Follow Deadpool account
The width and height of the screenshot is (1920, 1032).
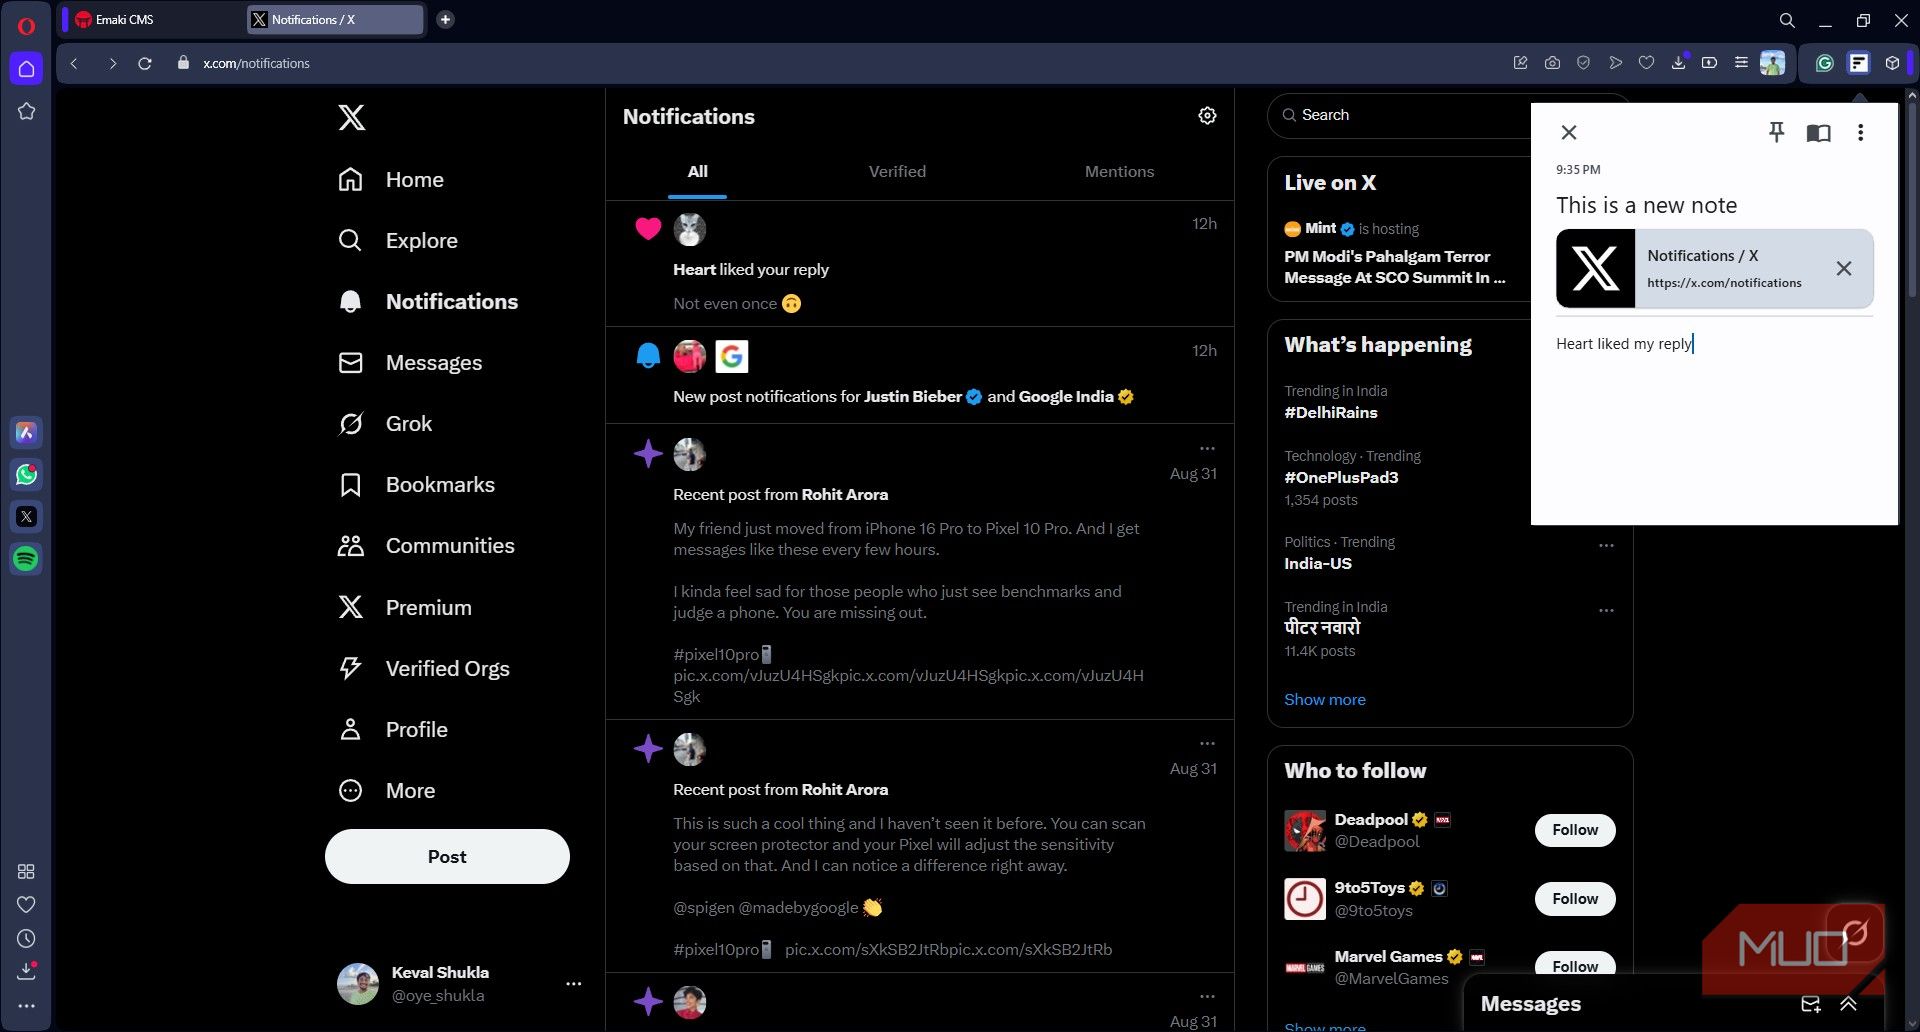tap(1575, 830)
